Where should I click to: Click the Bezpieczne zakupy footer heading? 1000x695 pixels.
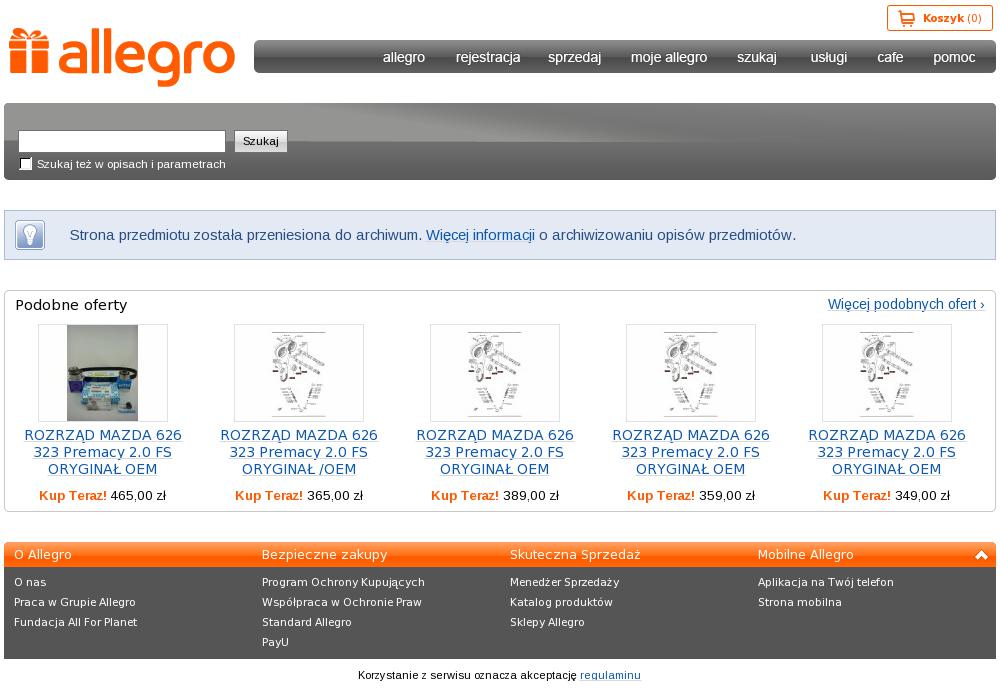[325, 555]
